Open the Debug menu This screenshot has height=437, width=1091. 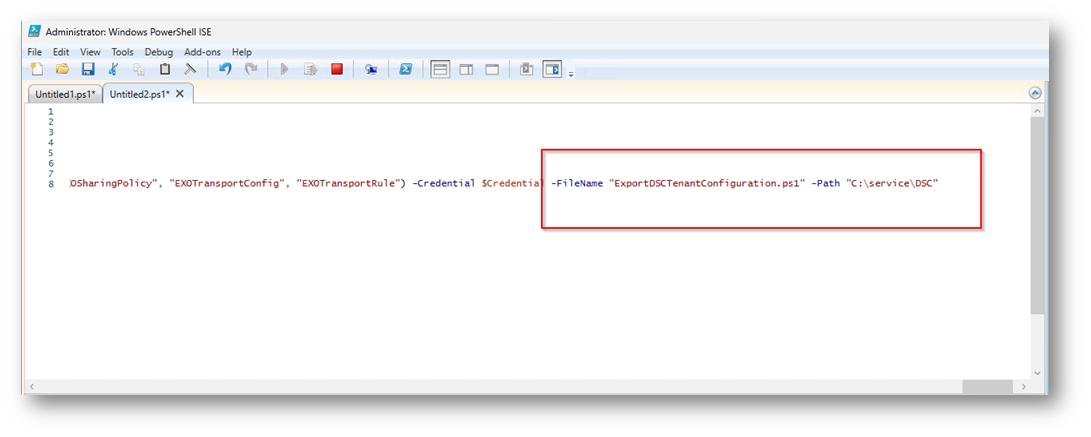point(158,51)
